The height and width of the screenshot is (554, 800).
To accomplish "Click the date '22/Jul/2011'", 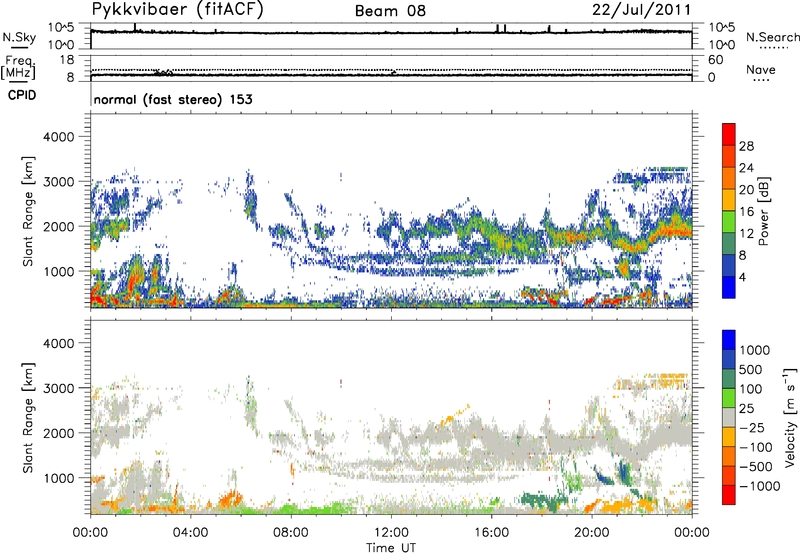I will coord(641,10).
